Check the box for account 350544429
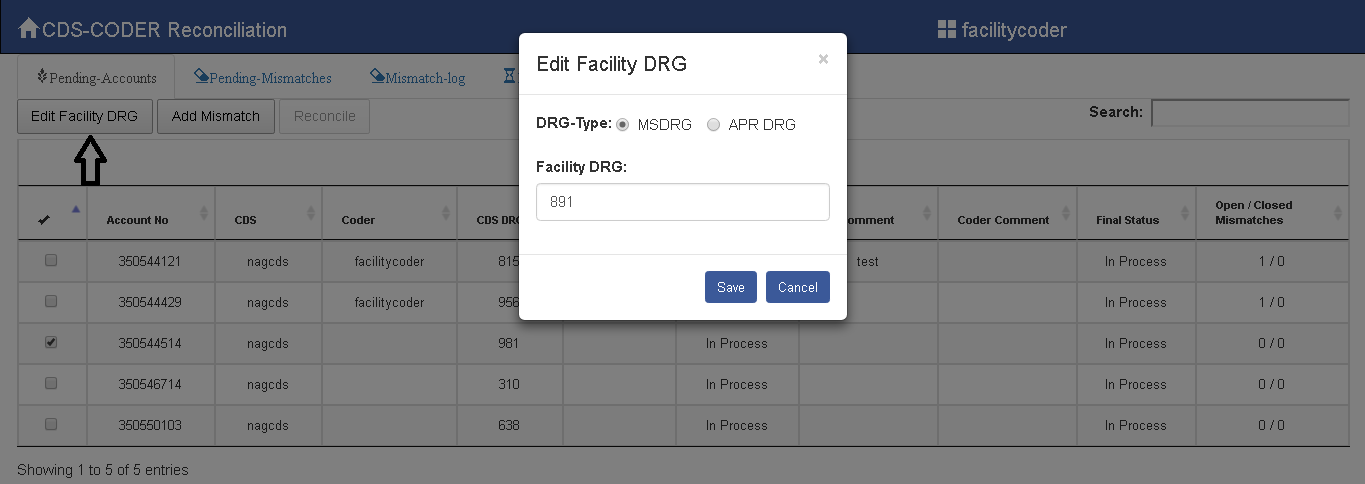Image resolution: width=1365 pixels, height=484 pixels. coord(51,301)
